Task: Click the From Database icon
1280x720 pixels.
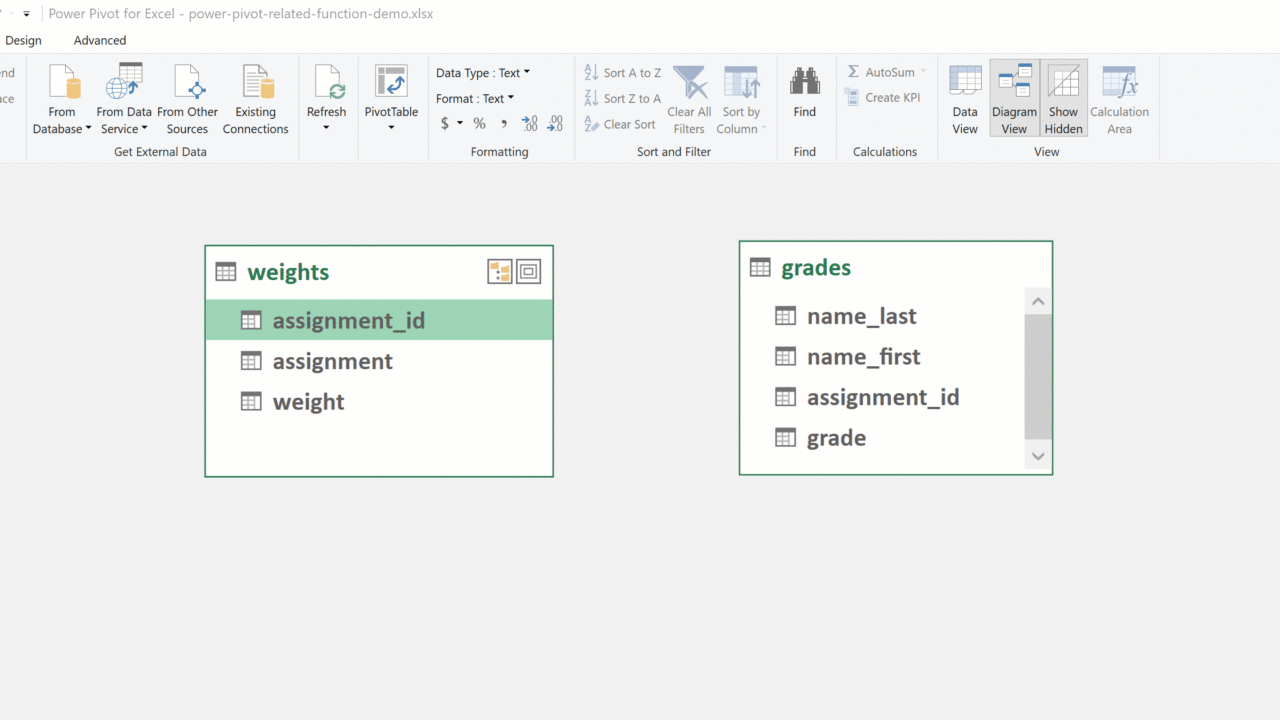Action: [62, 84]
